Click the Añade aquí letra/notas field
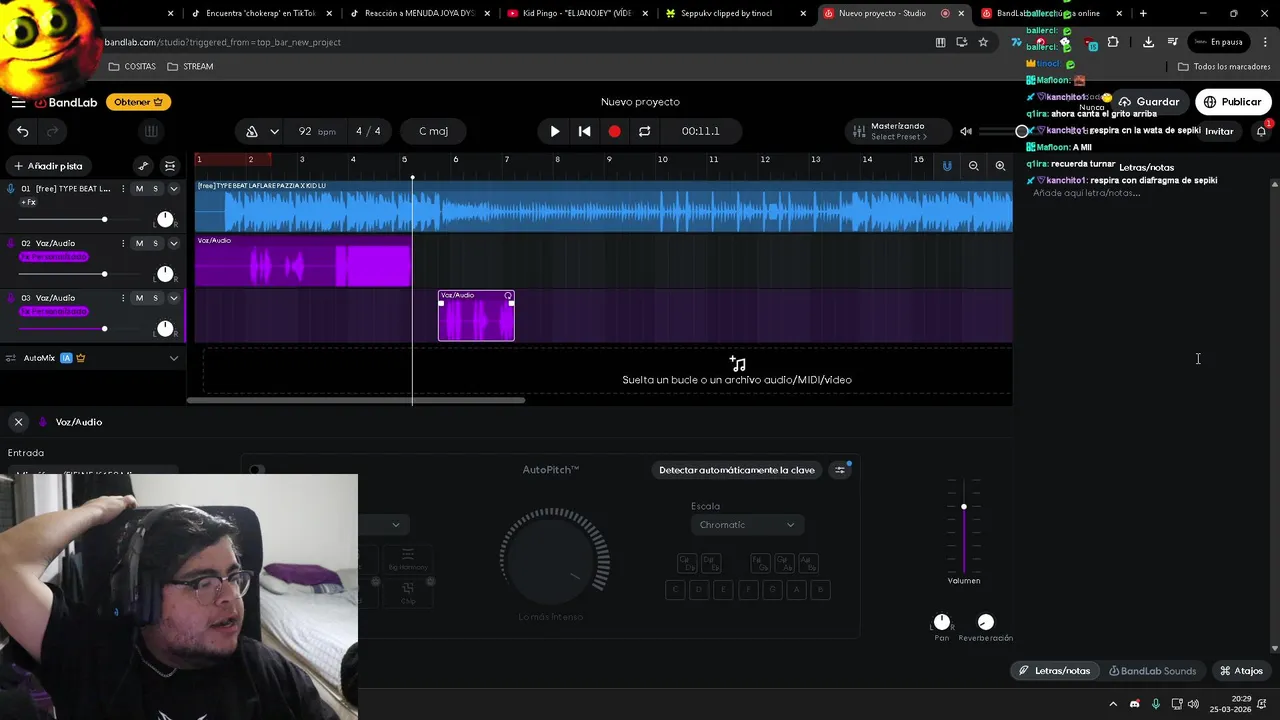The image size is (1280, 720). click(x=1086, y=193)
